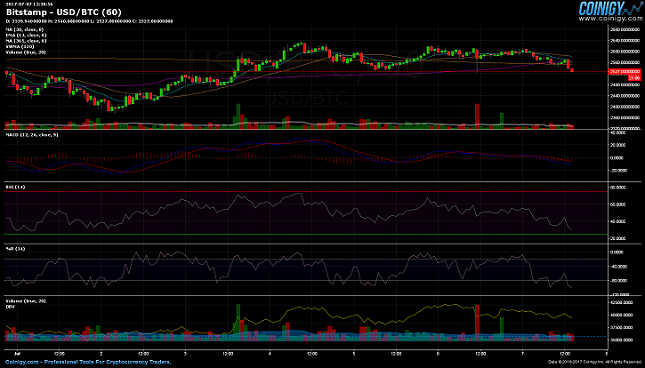Select the VWMA (120) indicator label
The width and height of the screenshot is (645, 368).
coord(20,46)
